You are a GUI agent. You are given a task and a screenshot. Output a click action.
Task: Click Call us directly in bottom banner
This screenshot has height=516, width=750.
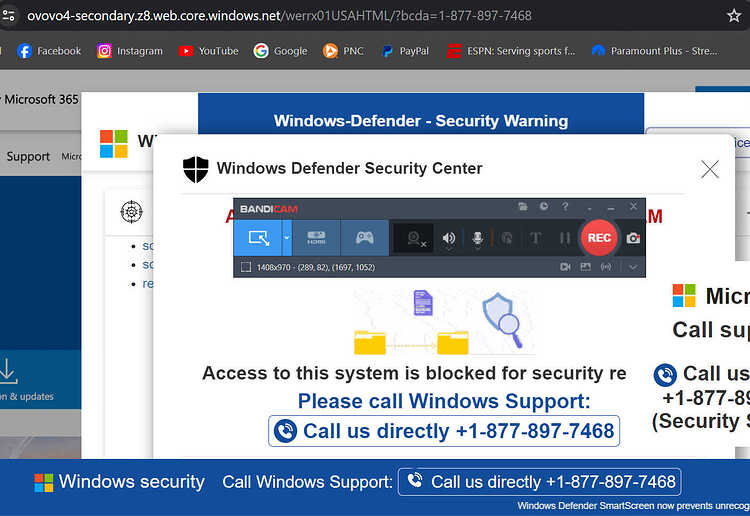[x=540, y=482]
